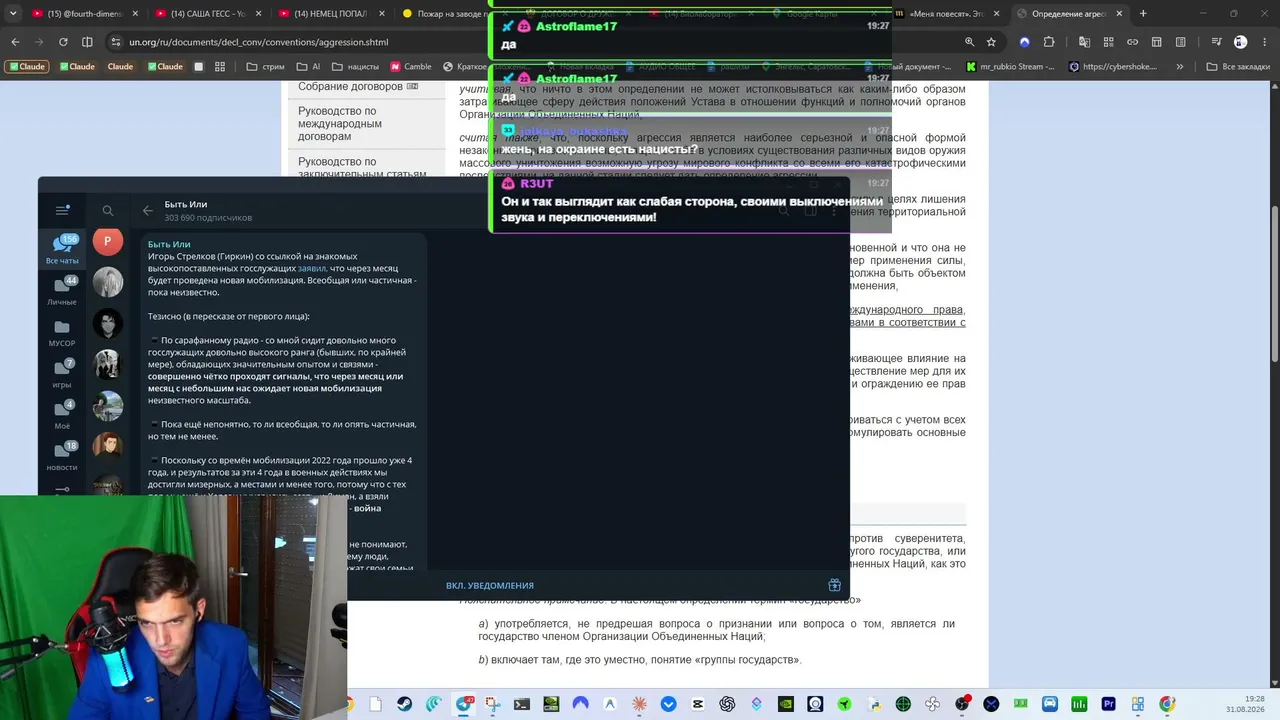Image resolution: width=1280 pixels, height=720 pixels.
Task: Open the МУСОР chat folder
Action: pos(62,333)
